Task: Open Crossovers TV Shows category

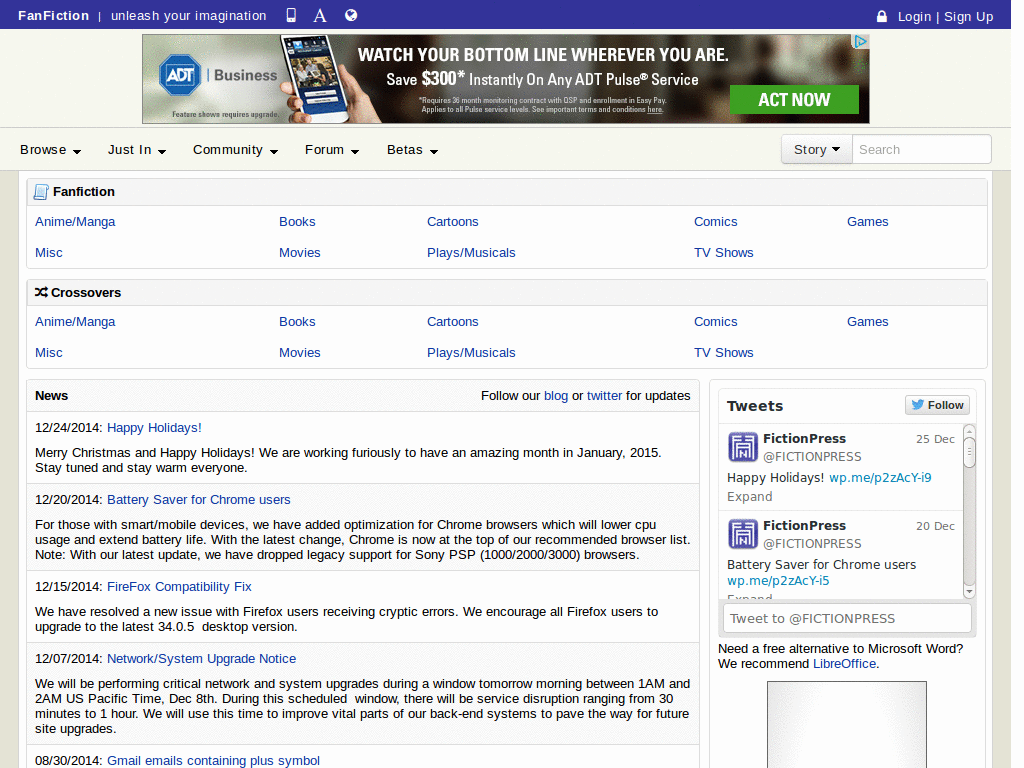Action: coord(724,353)
